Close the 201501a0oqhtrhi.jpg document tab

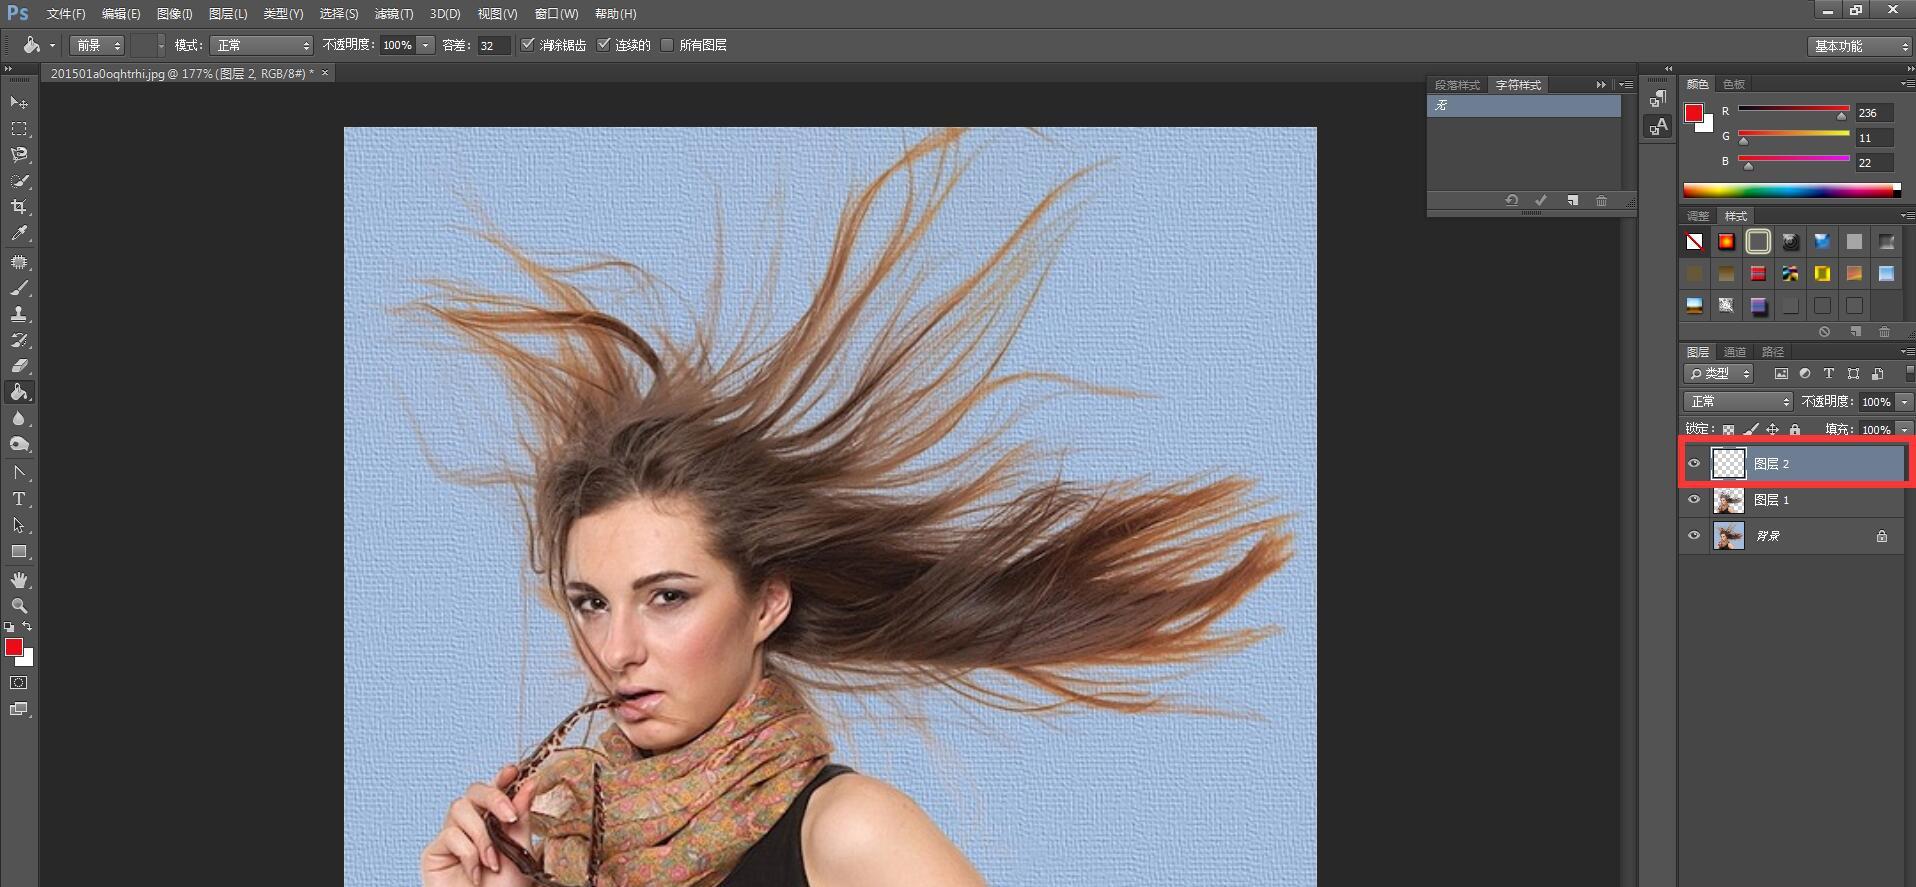click(x=325, y=73)
